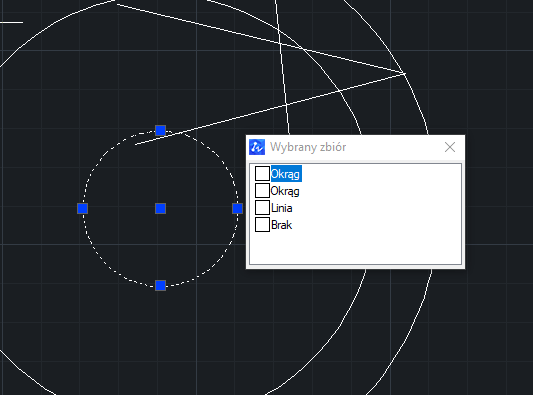
Task: Select the highlighted Okrąg entry text
Action: 286,173
